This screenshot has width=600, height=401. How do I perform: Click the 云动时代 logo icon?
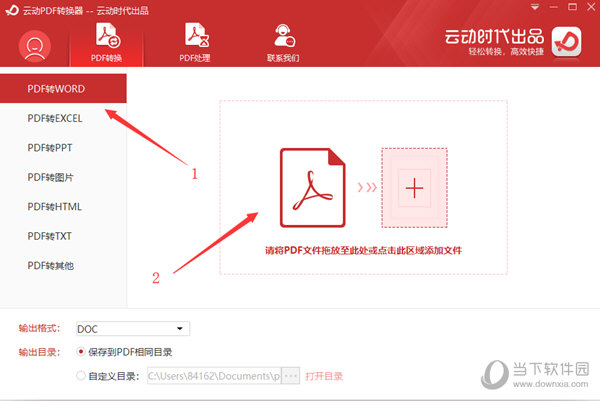tap(566, 42)
